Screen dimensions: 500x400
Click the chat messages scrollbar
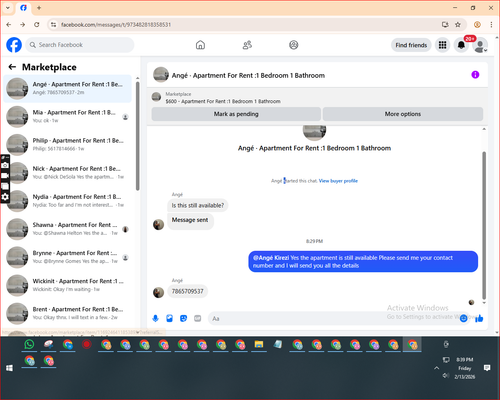tap(484, 225)
